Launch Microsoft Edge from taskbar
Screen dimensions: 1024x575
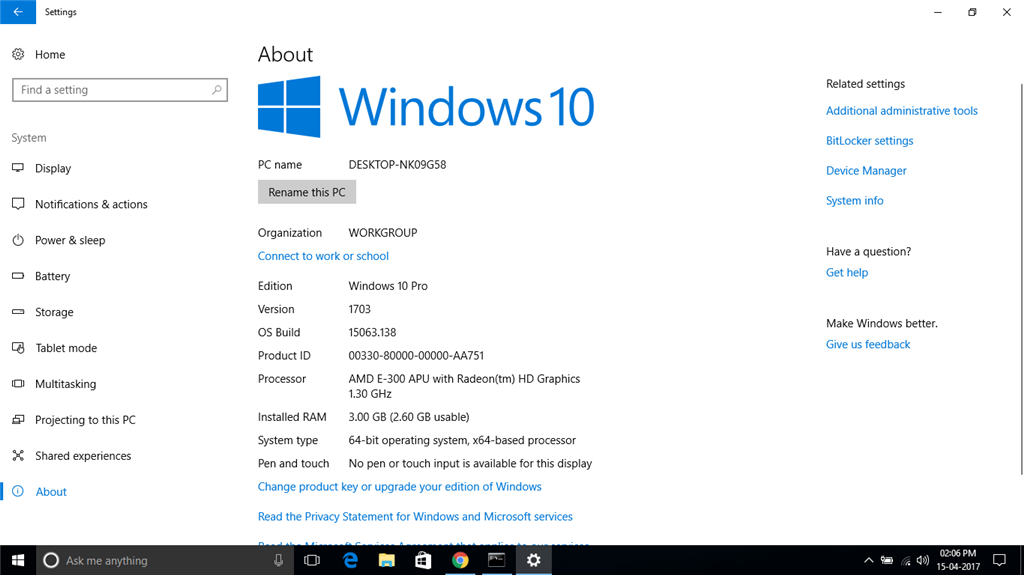coord(350,560)
